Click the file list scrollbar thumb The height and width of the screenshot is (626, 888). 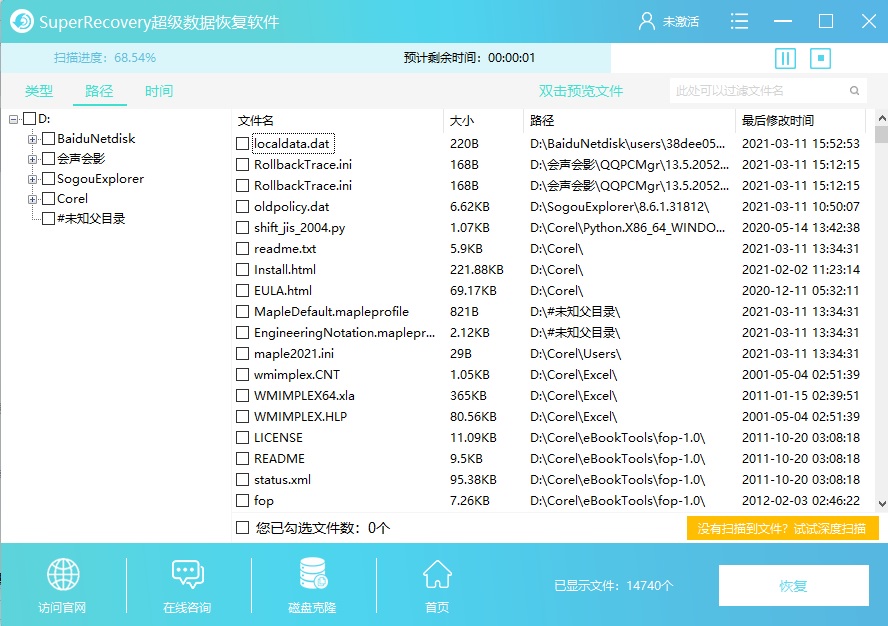881,134
